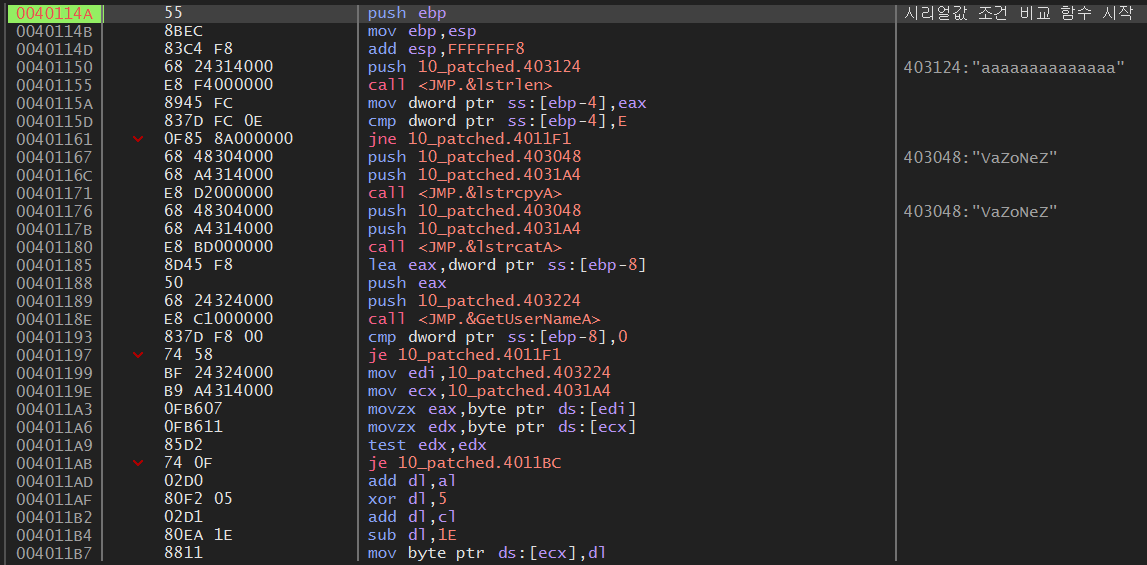Click the address 0040119E

pos(52,391)
